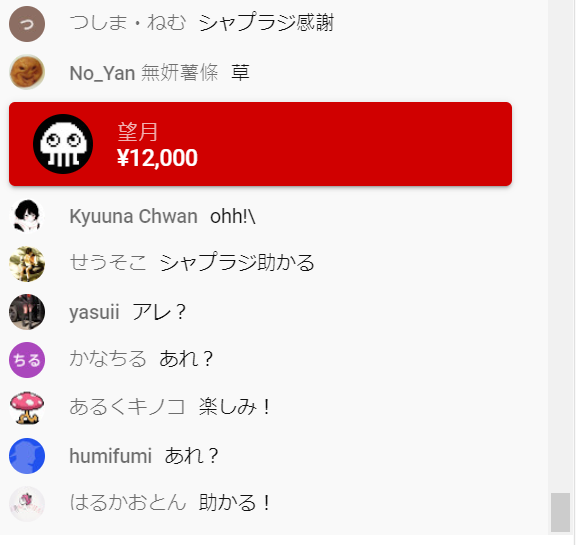Screen dimensions: 576x545
Task: Click the purple ちる avatar of かなちる
Action: 27,360
